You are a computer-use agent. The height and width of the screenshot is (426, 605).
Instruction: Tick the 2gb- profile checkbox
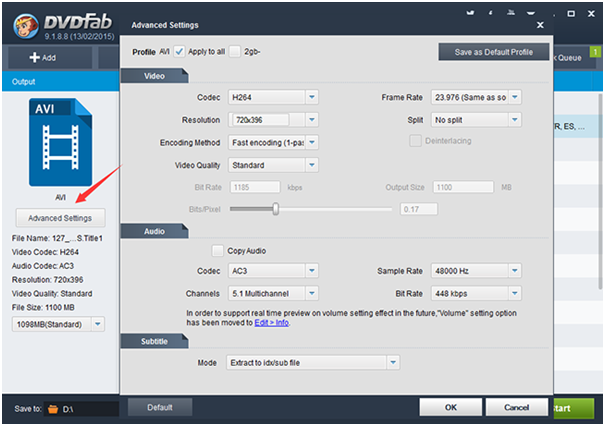tap(235, 51)
